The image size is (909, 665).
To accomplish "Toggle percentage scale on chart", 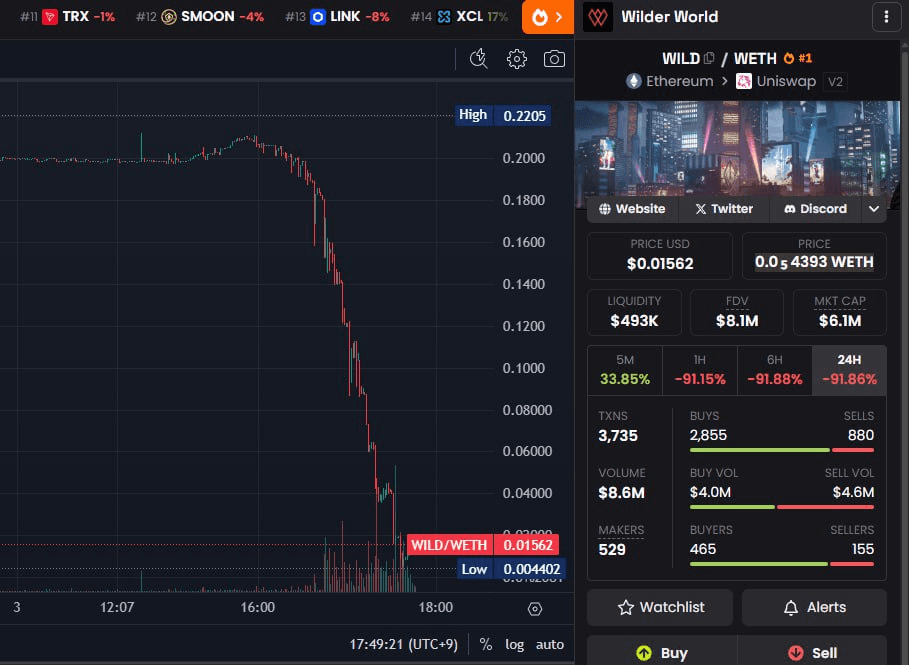I will click(x=486, y=644).
